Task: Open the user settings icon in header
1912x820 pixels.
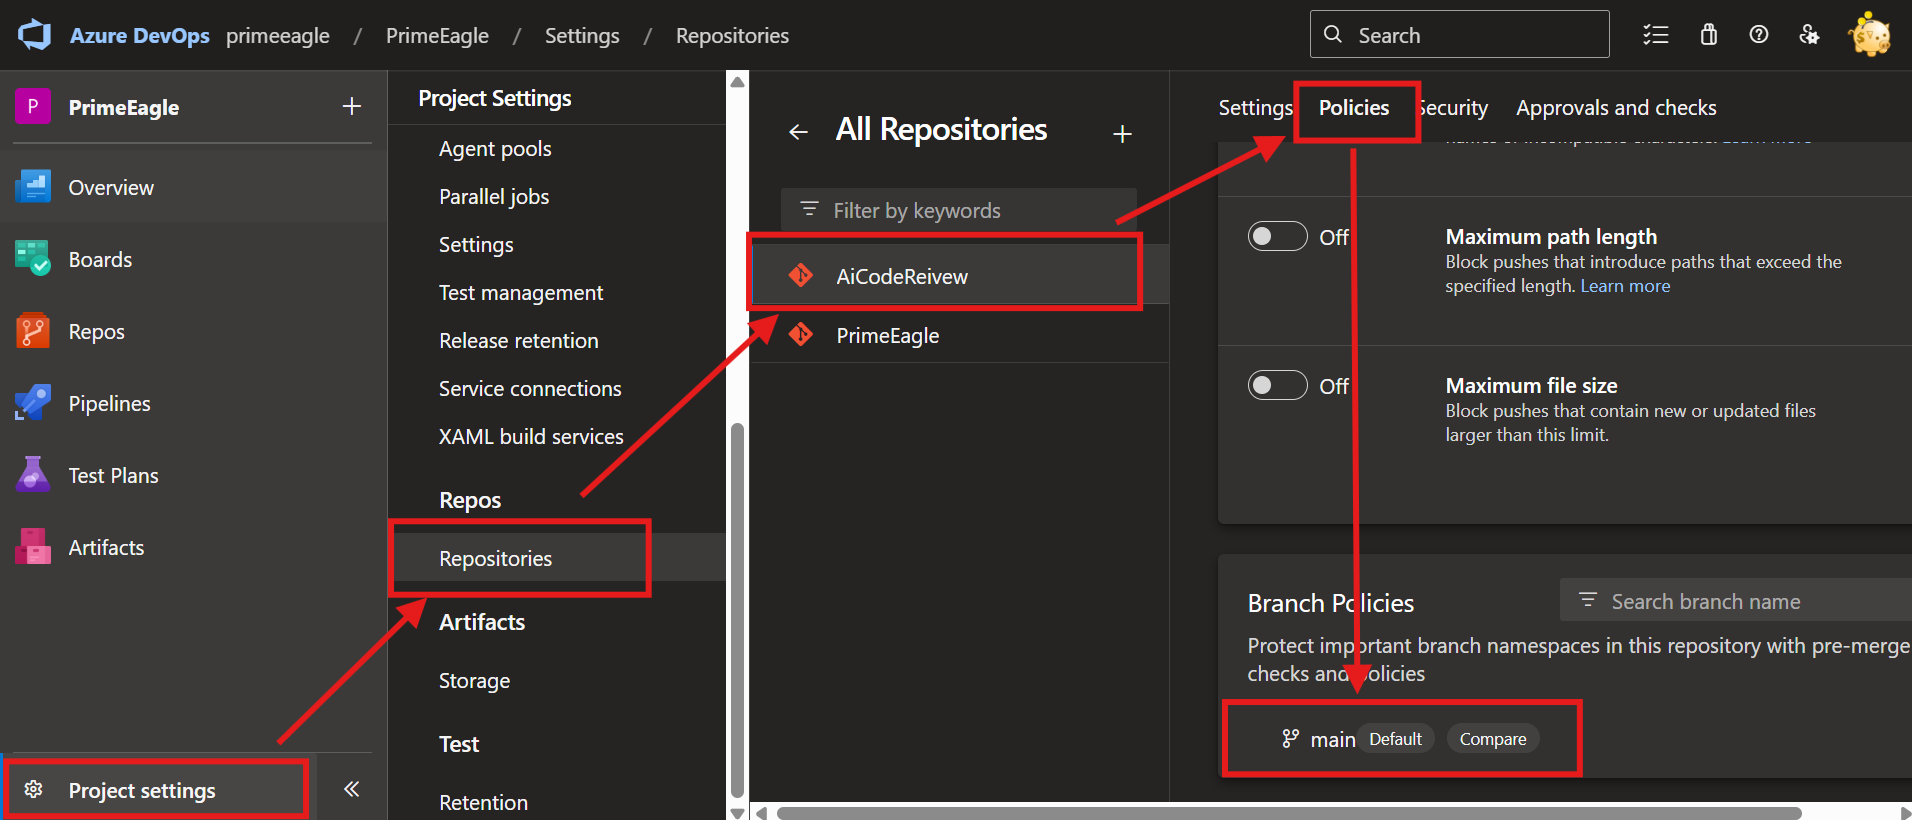Action: click(1809, 35)
